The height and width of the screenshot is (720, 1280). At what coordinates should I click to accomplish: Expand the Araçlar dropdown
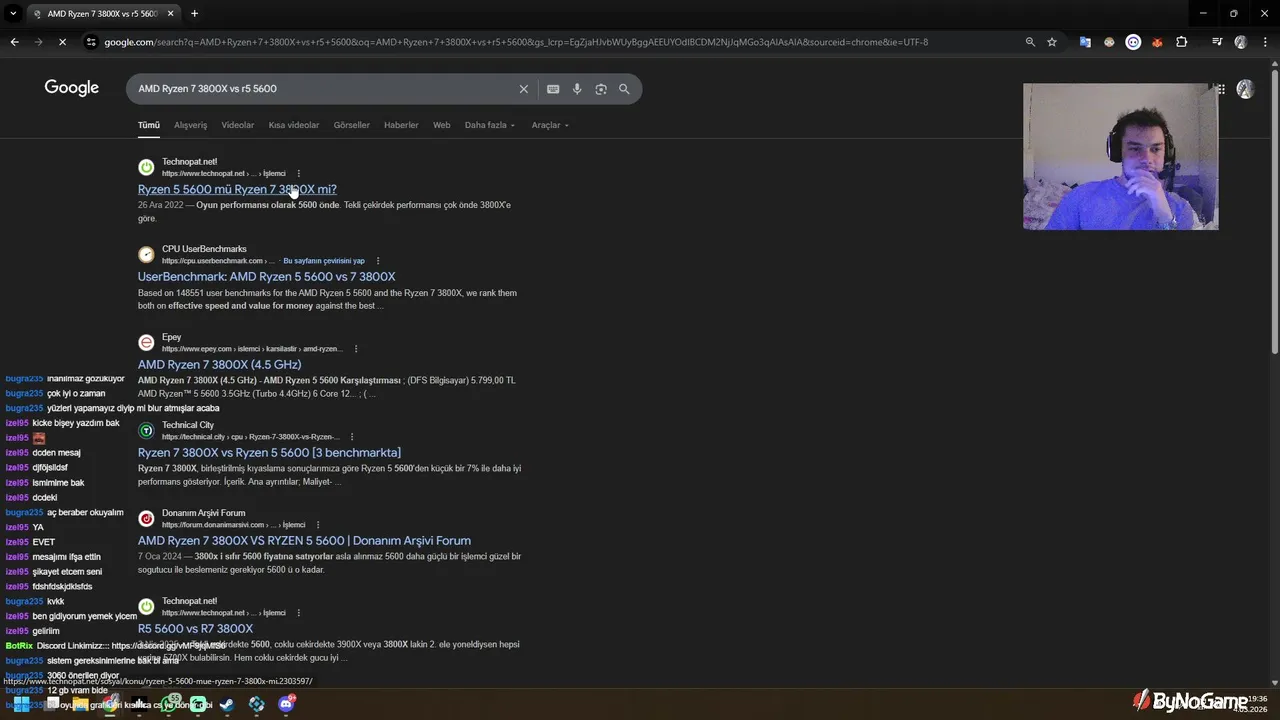pyautogui.click(x=550, y=125)
